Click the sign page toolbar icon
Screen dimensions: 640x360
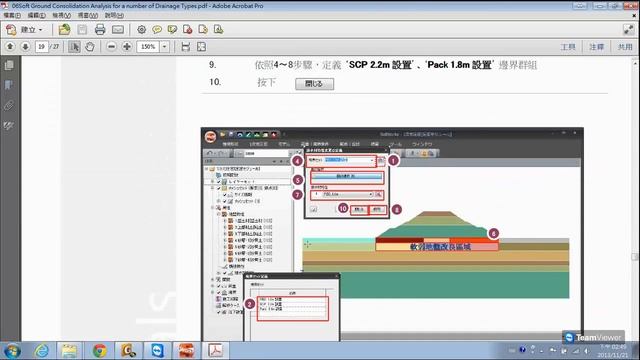pos(218,29)
